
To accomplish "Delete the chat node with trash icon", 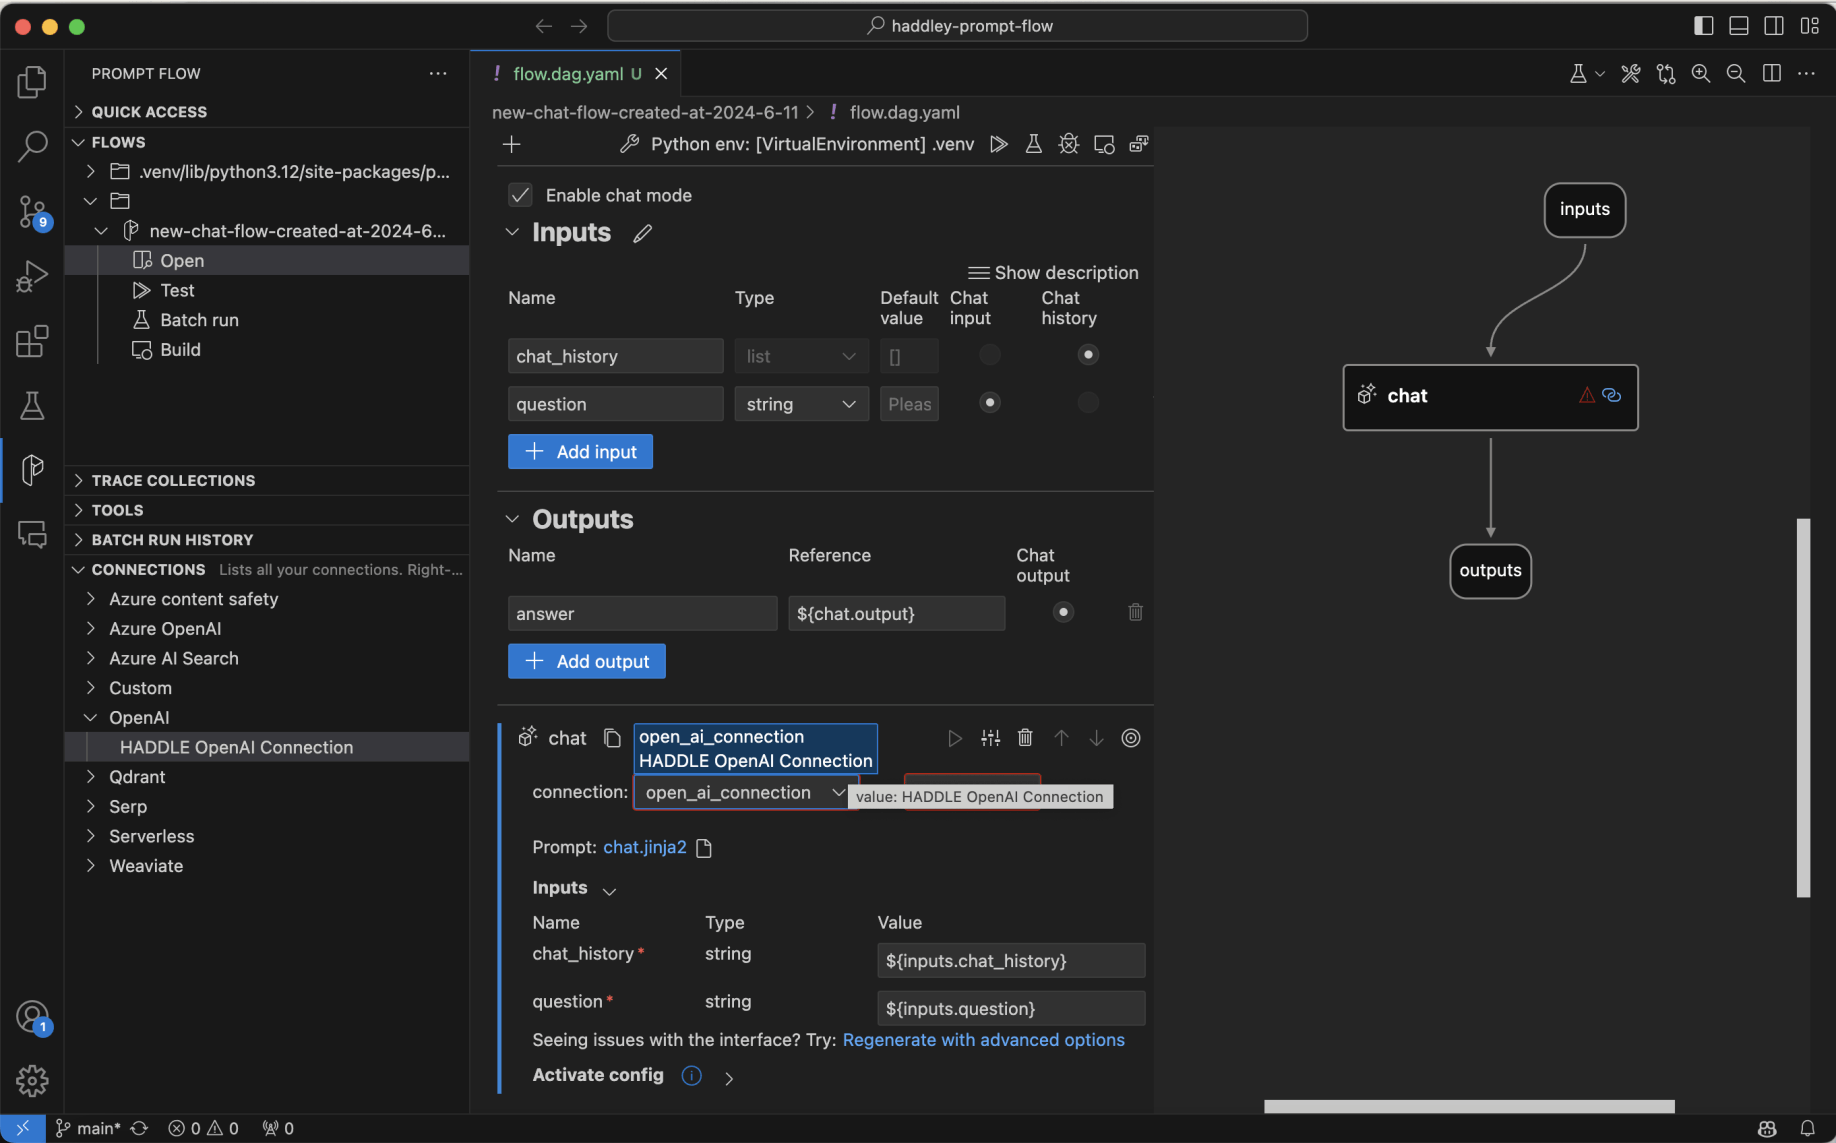I will tap(1025, 738).
